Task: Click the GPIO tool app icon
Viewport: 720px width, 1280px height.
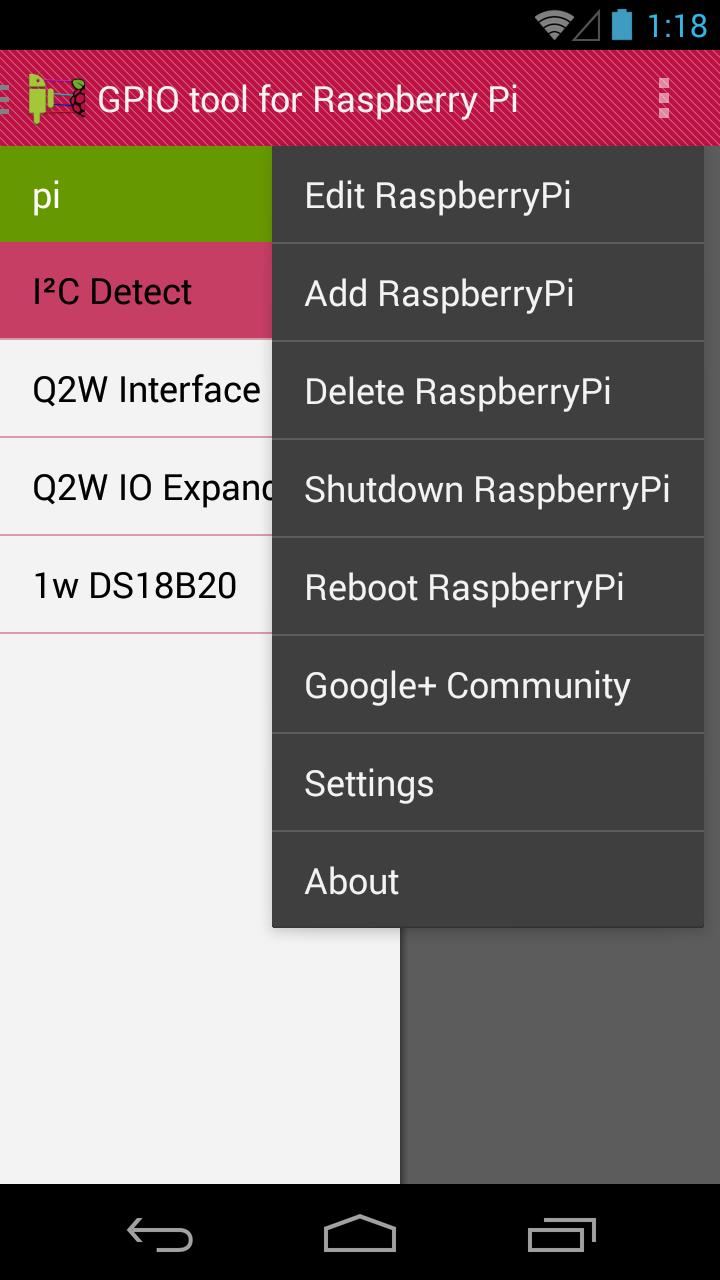Action: 55,97
